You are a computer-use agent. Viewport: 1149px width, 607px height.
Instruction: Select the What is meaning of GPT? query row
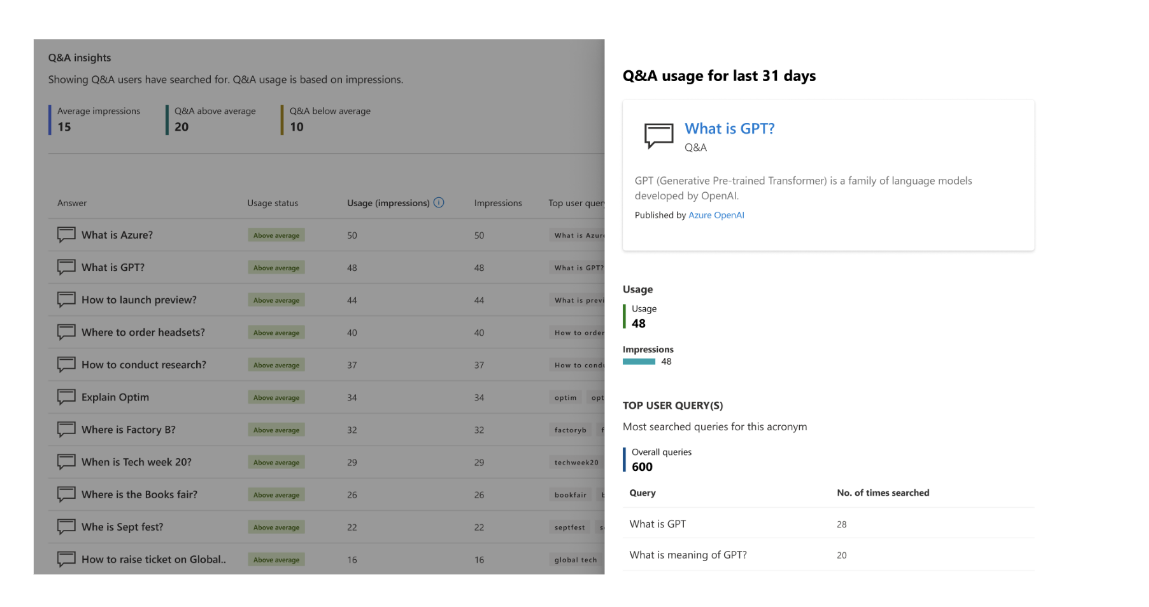tap(688, 555)
